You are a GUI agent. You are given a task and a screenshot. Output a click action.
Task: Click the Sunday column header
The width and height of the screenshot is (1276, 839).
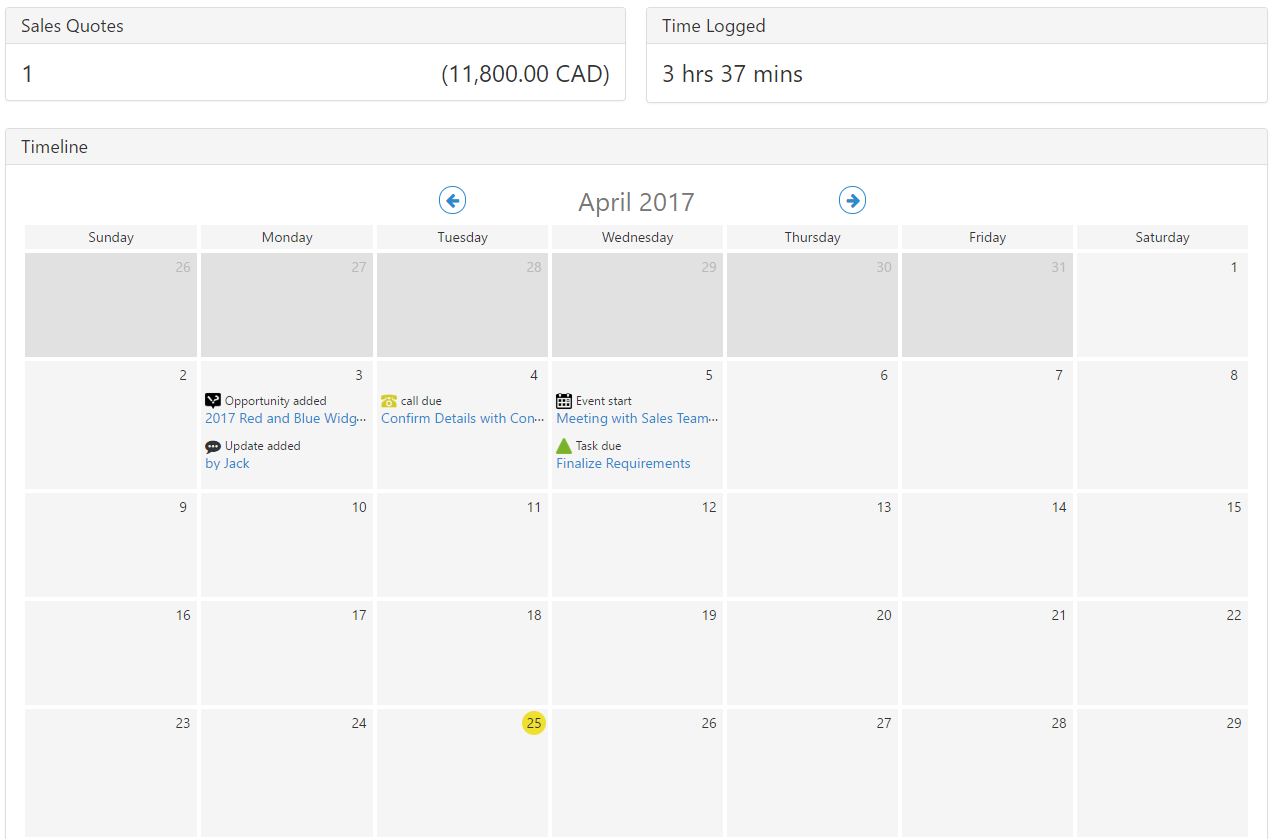[111, 237]
